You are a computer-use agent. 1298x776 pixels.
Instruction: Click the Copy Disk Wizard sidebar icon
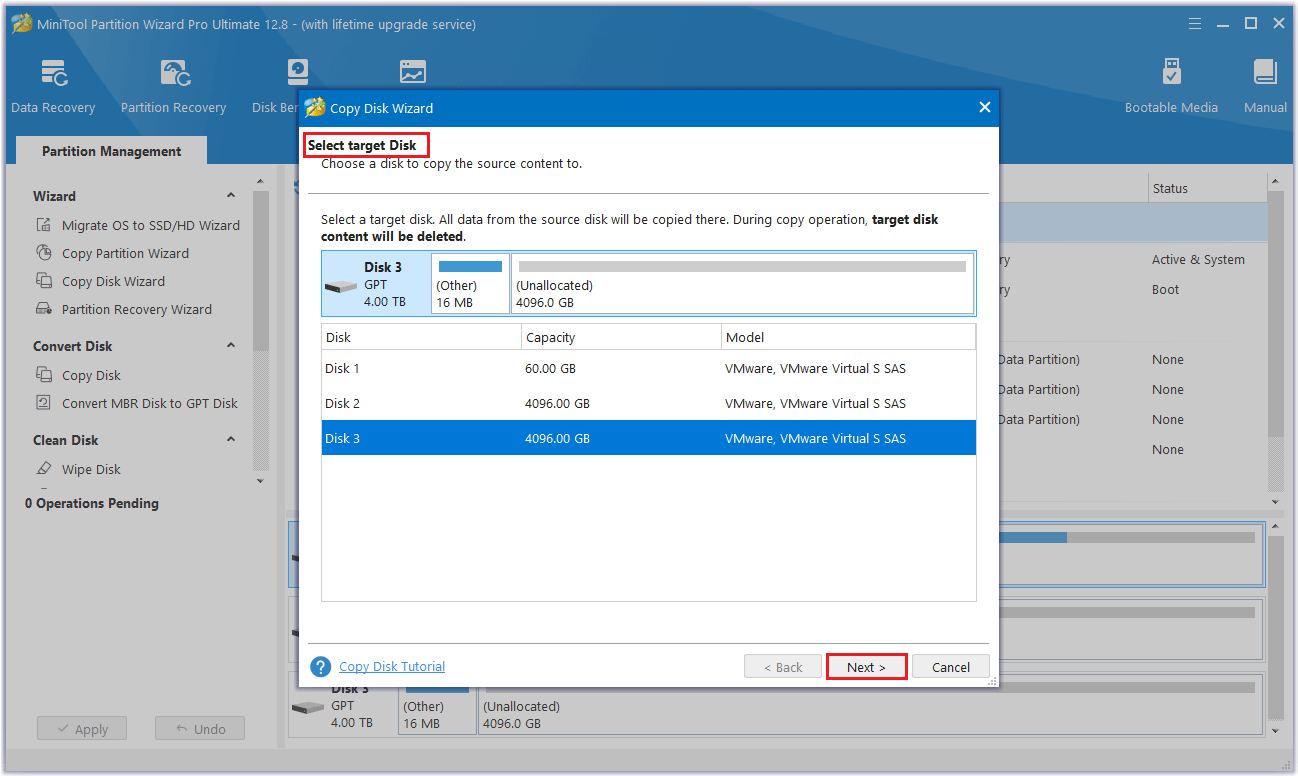click(x=44, y=281)
